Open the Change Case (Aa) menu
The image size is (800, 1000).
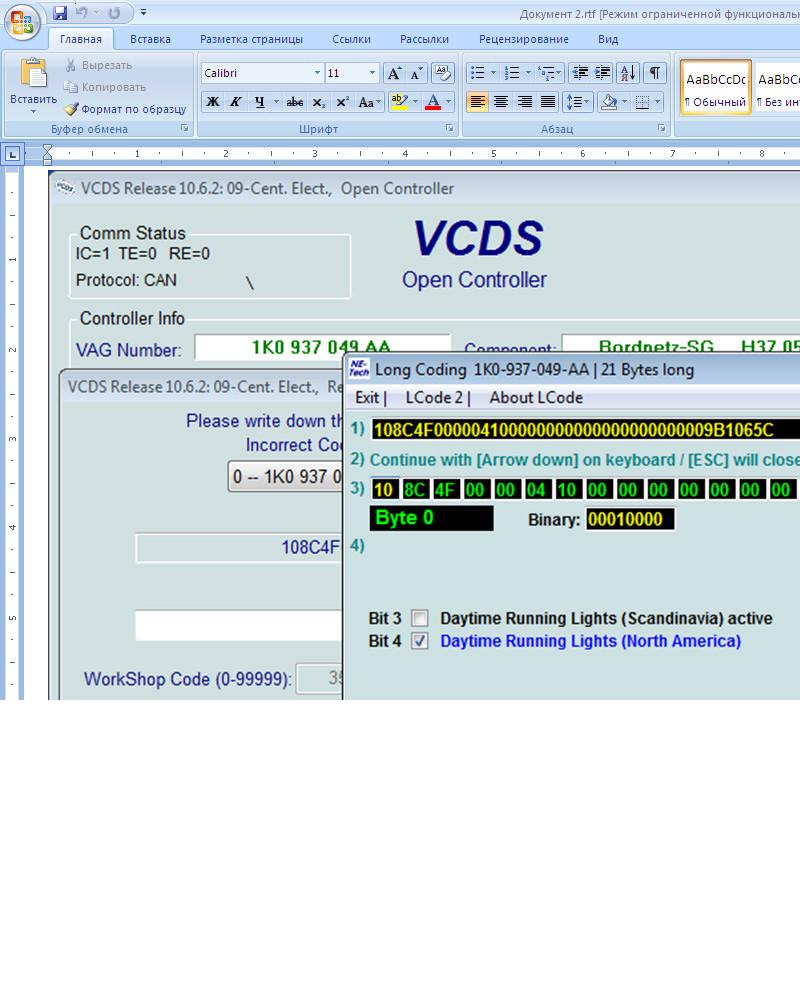(369, 102)
